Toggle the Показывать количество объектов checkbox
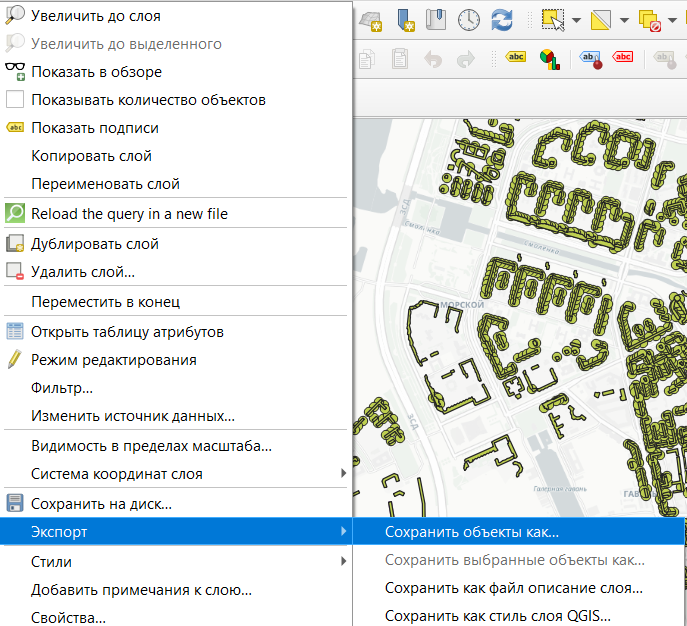This screenshot has height=626, width=687. [x=15, y=99]
